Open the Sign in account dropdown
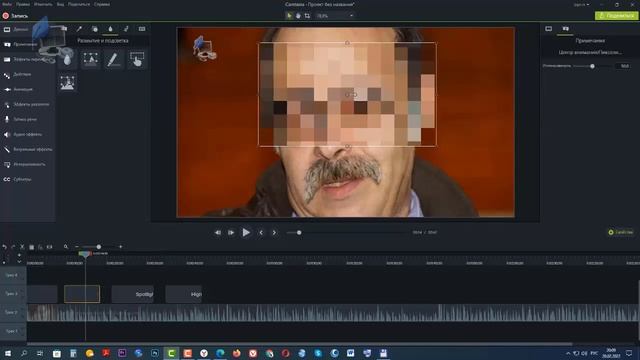The image size is (640, 360). tap(581, 4)
